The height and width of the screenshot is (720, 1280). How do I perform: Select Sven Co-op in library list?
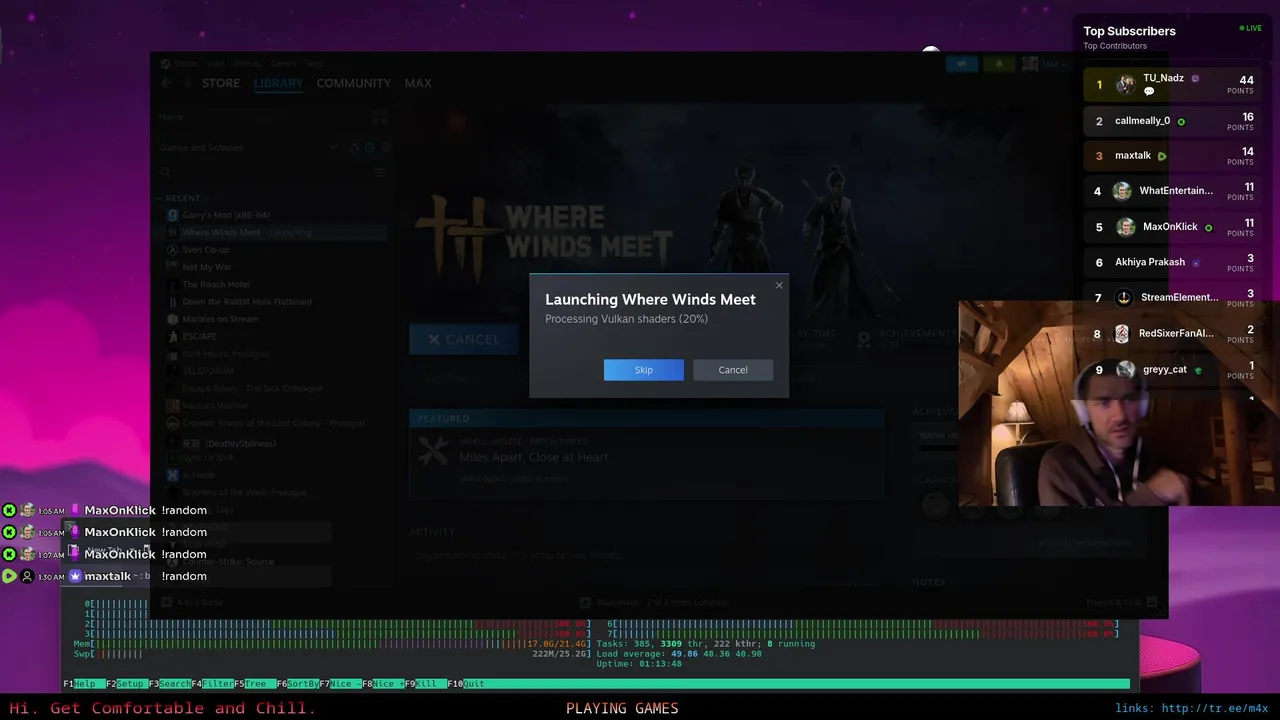point(205,250)
